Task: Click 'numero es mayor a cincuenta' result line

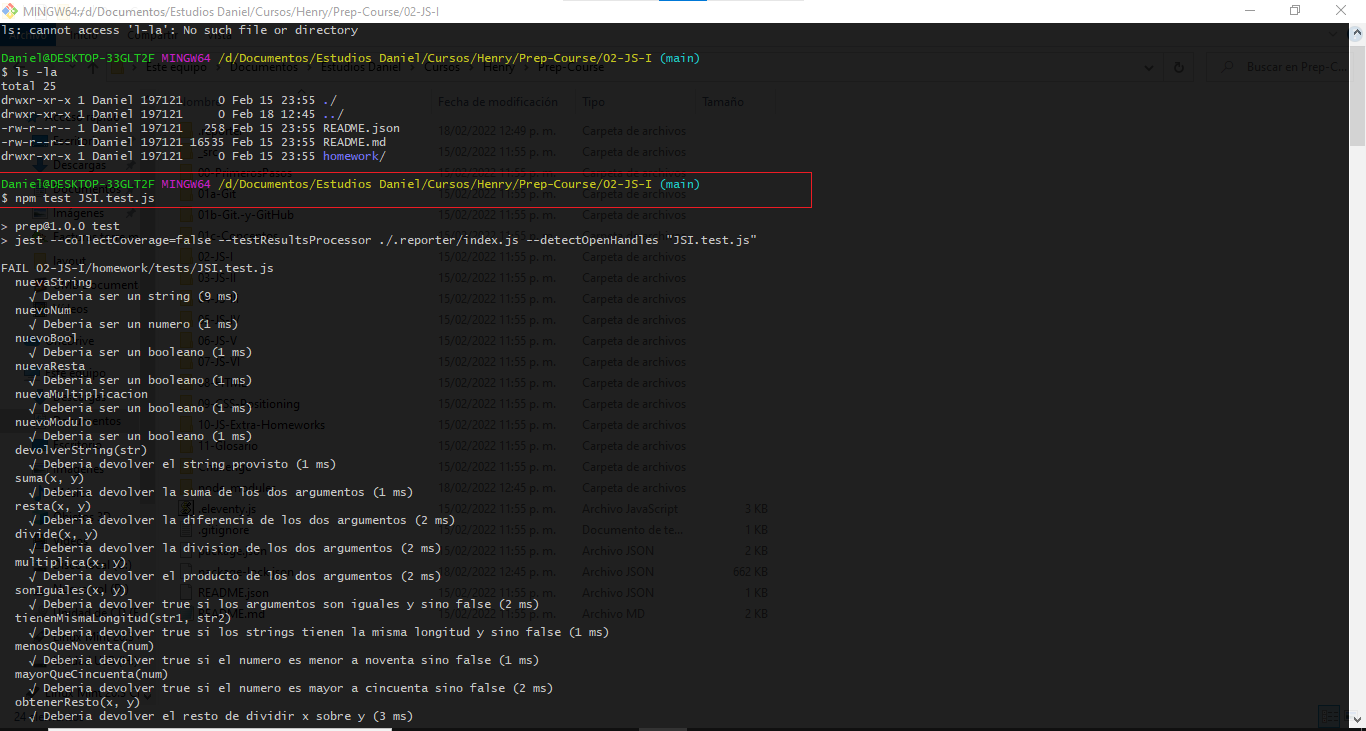Action: click(x=291, y=688)
